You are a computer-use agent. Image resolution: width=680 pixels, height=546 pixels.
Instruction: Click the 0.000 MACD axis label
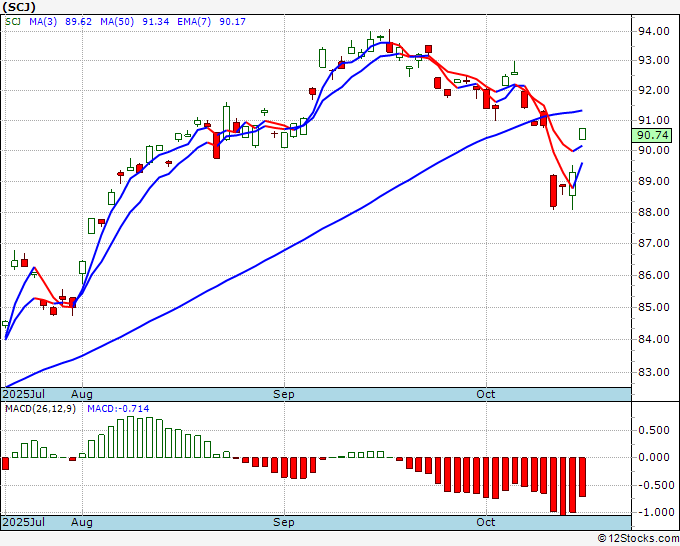click(x=654, y=457)
